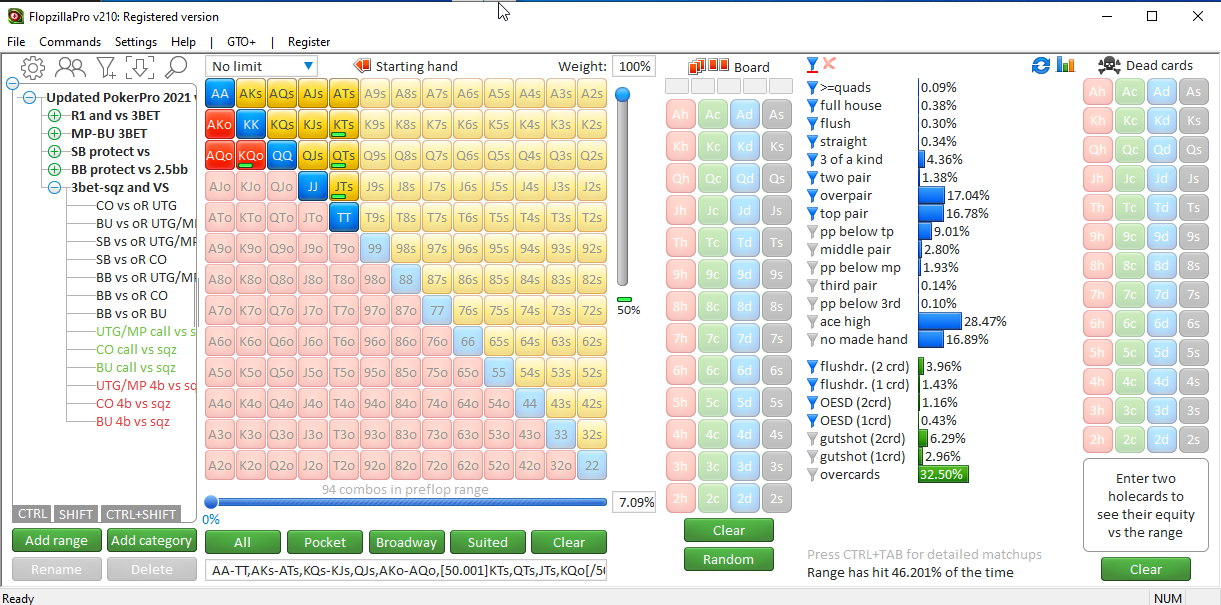Toggle the funnel filter for gutshot (2crd)
Screen dimensions: 1221x605
(x=812, y=438)
